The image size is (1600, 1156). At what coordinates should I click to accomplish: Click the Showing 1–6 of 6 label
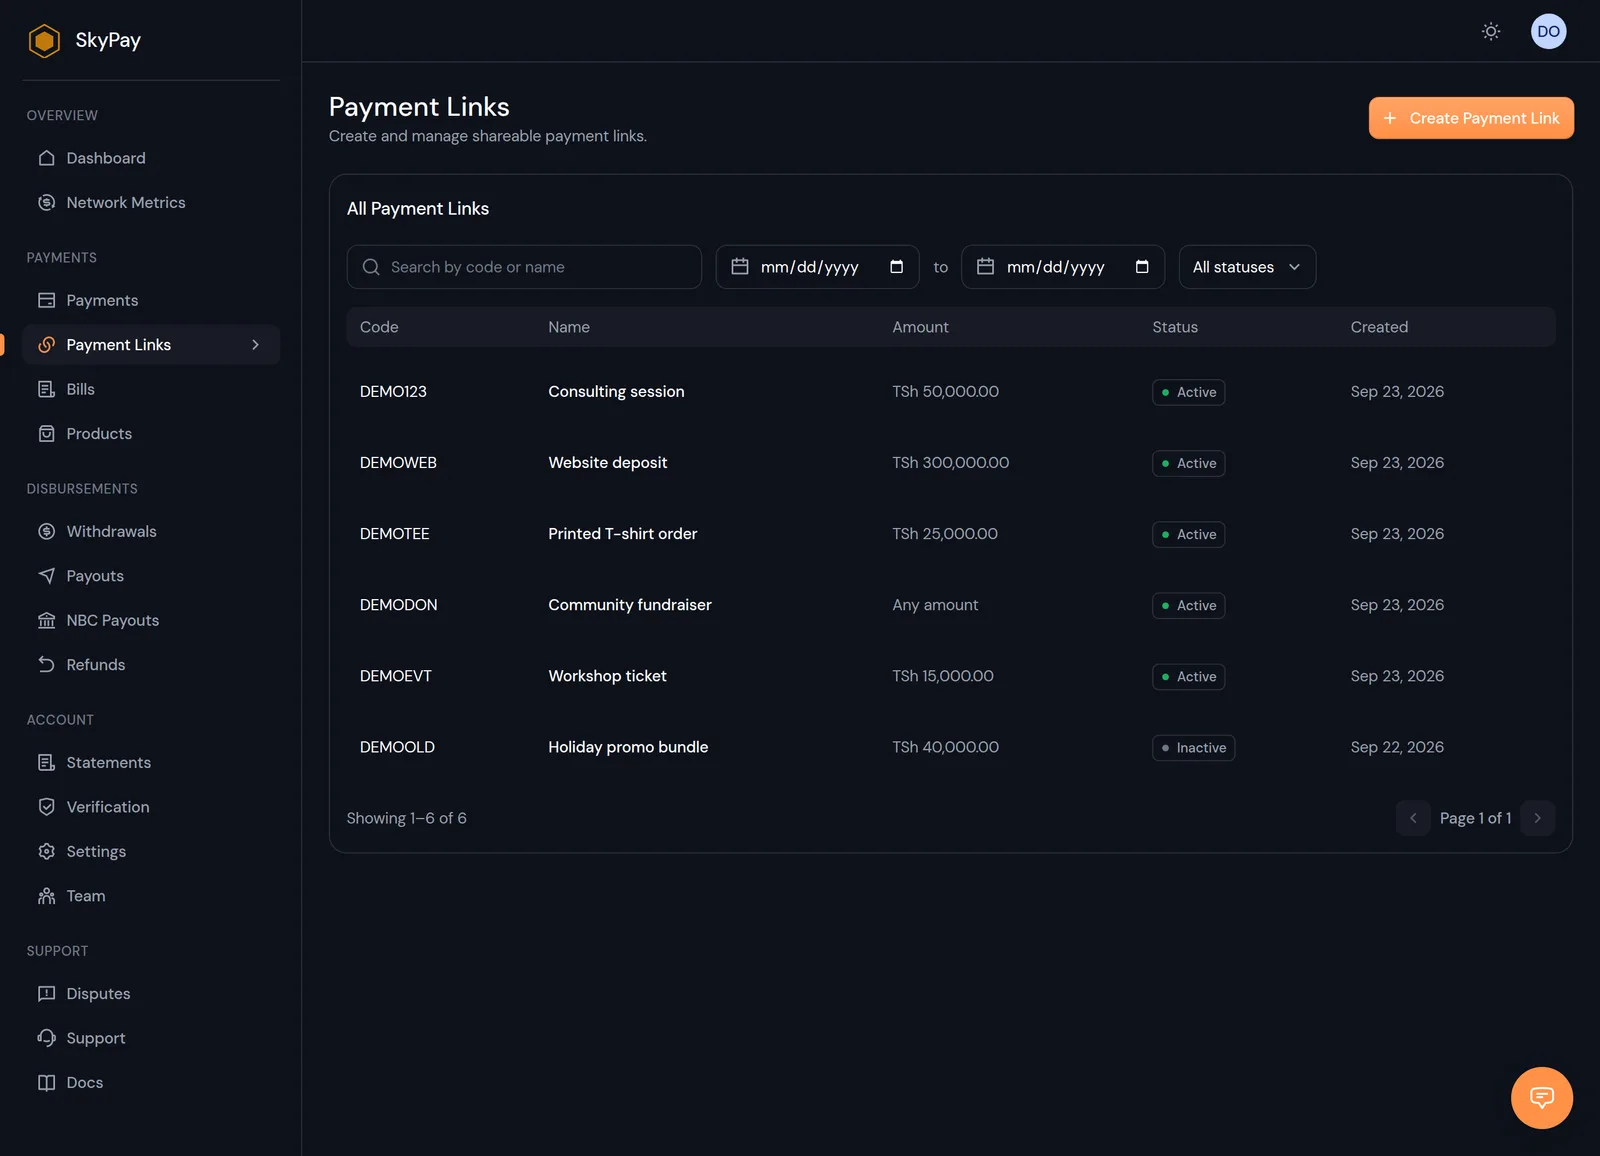(406, 818)
